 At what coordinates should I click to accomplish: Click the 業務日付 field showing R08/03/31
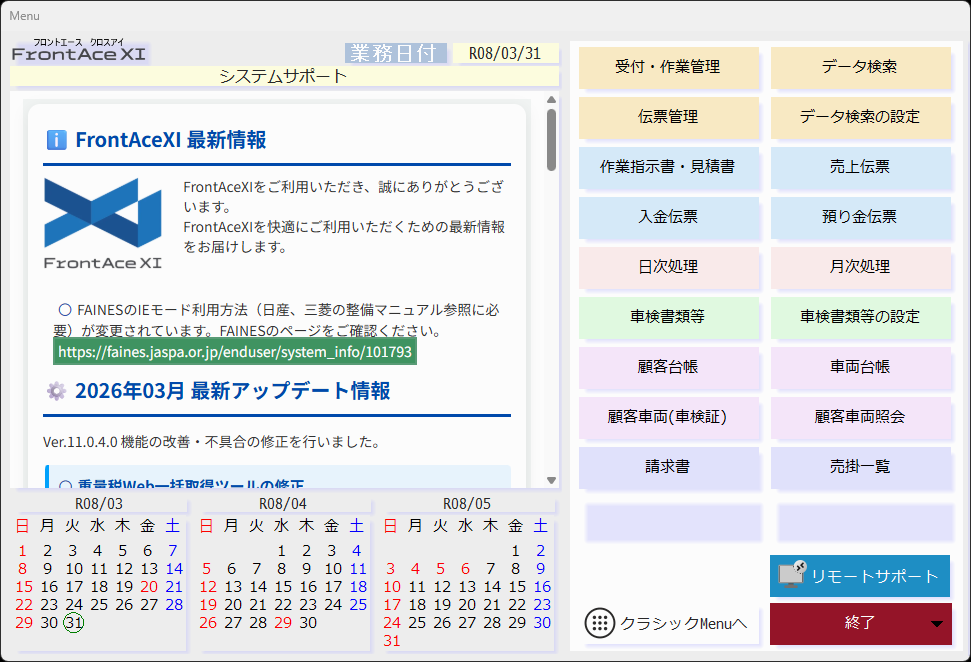[x=505, y=54]
